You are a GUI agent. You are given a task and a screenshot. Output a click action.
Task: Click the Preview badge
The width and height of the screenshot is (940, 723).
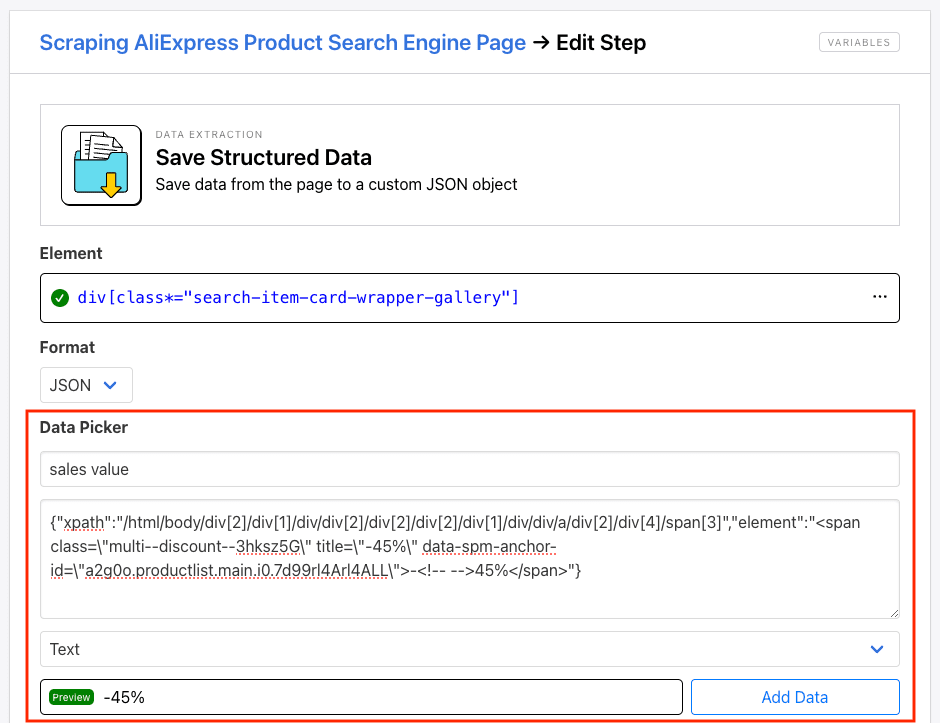tap(71, 697)
